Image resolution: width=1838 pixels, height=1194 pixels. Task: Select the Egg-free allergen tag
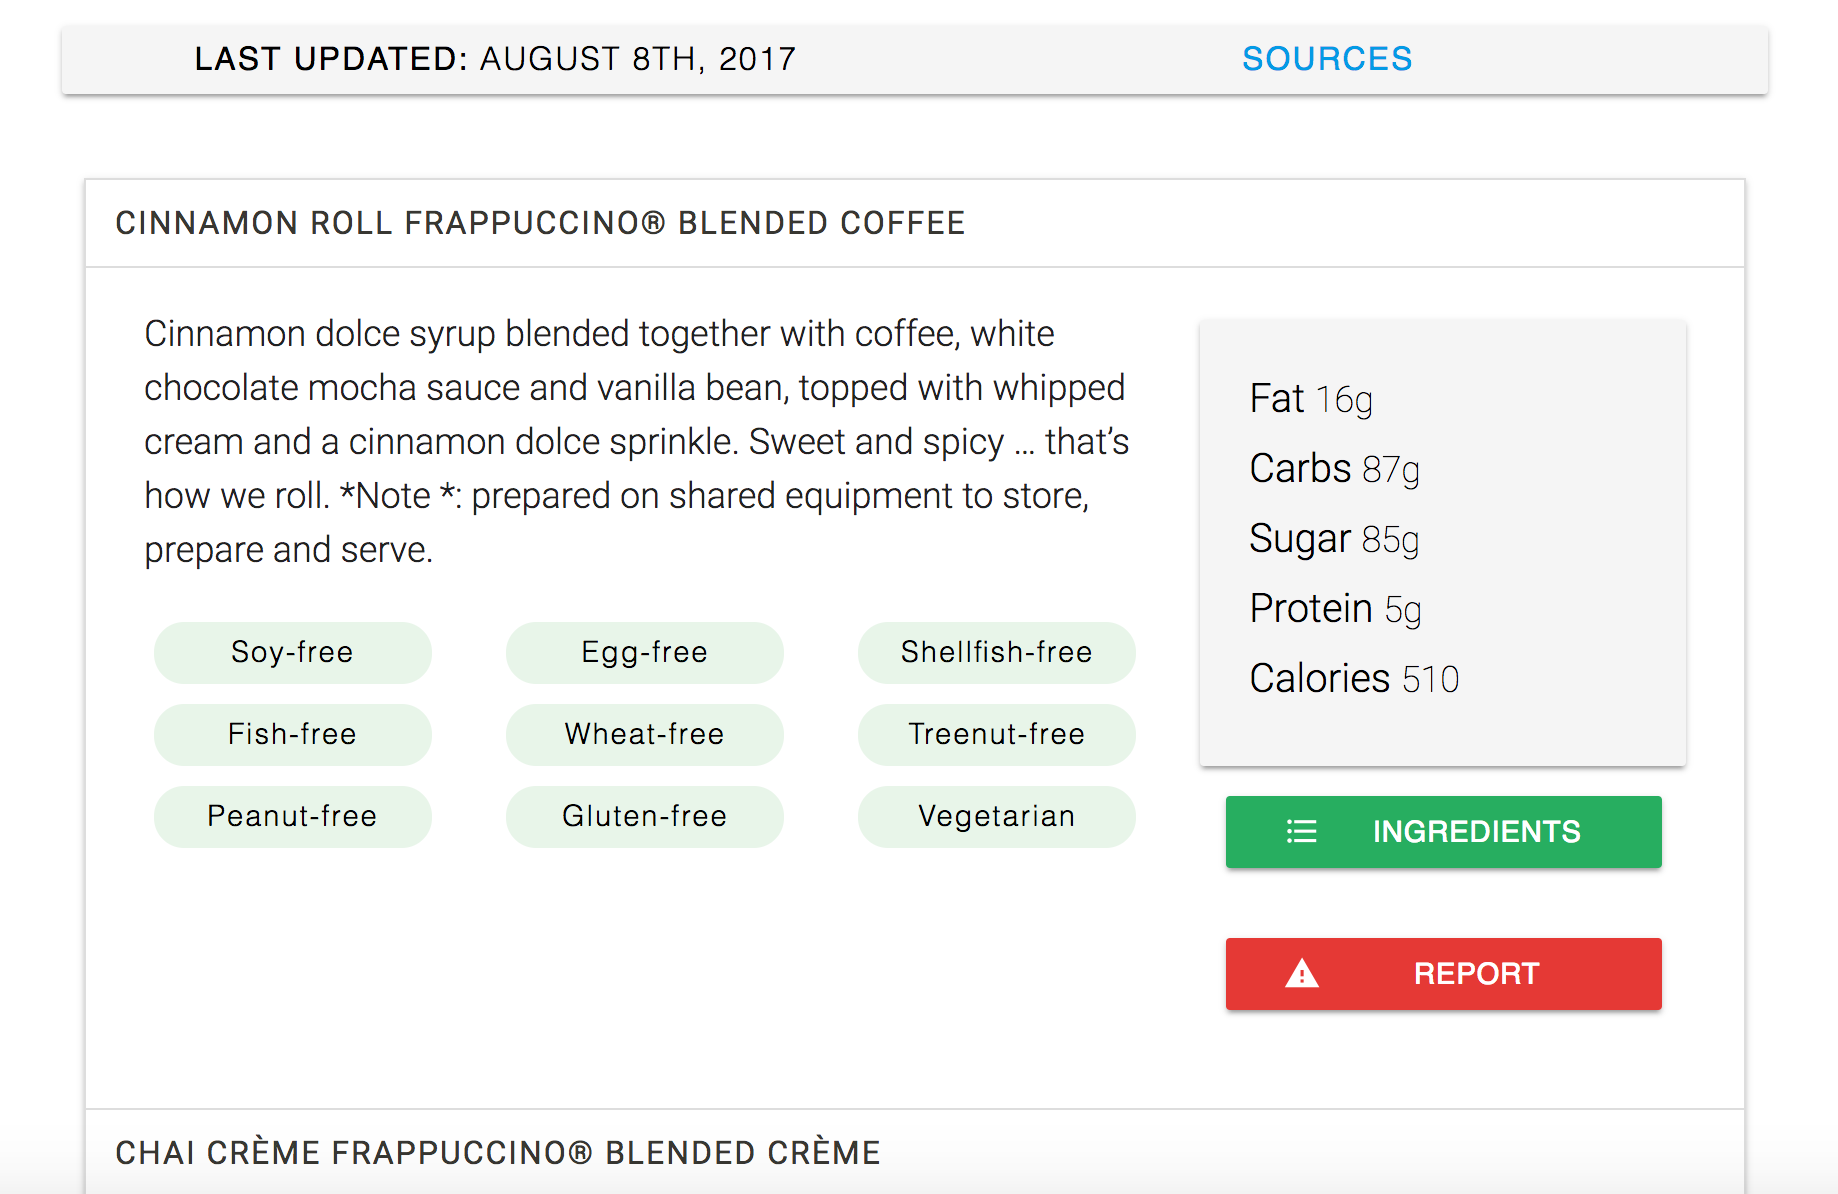[644, 652]
